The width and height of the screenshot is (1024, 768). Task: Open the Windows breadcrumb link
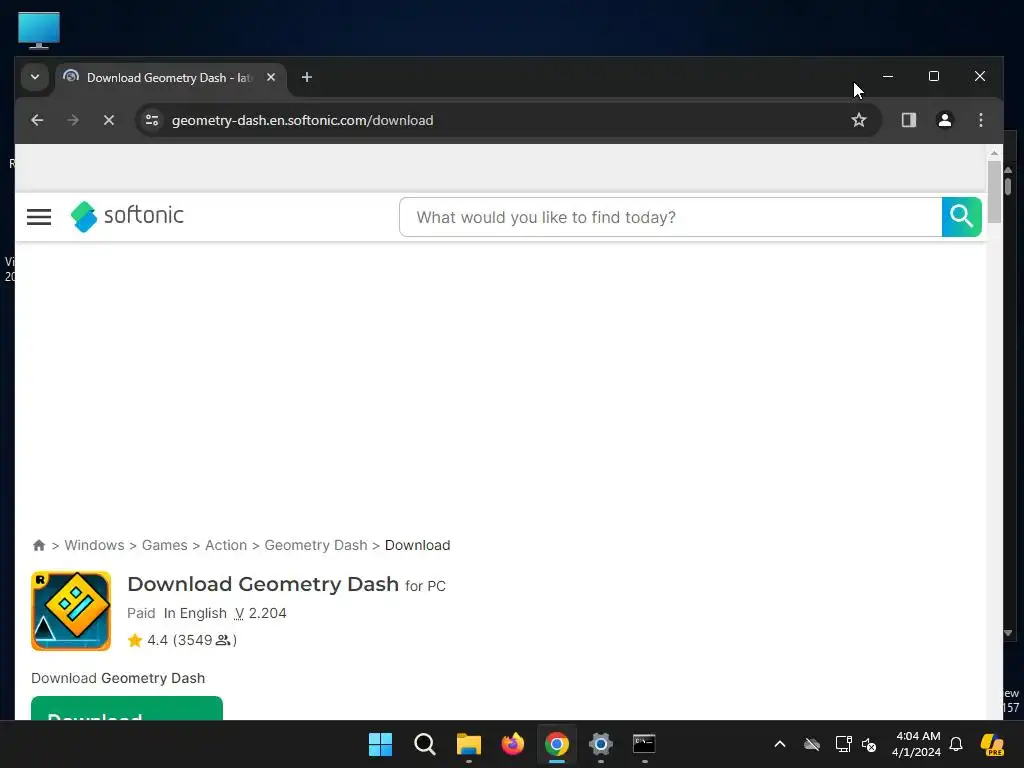point(94,545)
